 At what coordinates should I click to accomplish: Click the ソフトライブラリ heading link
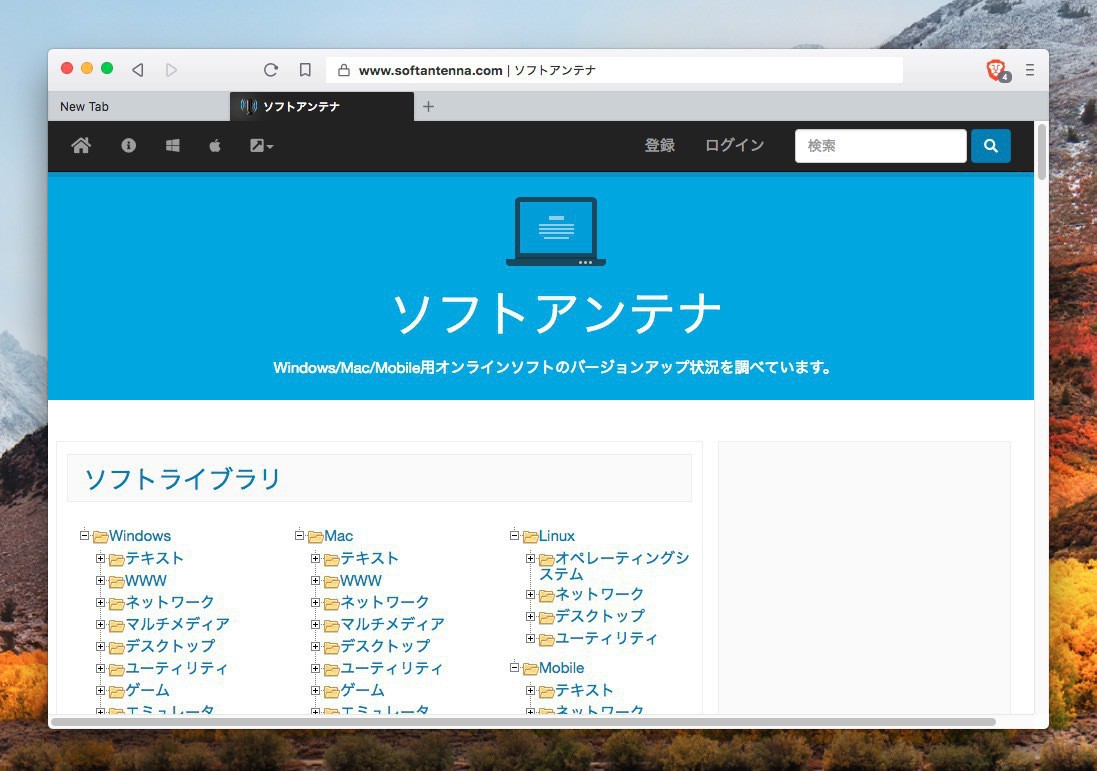[183, 479]
